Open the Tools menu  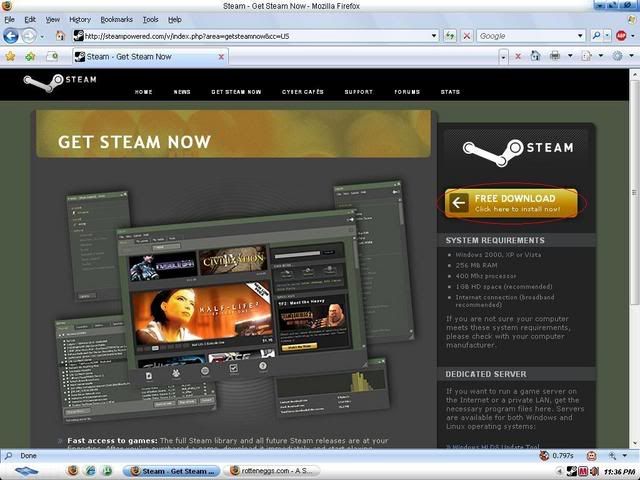pyautogui.click(x=150, y=19)
